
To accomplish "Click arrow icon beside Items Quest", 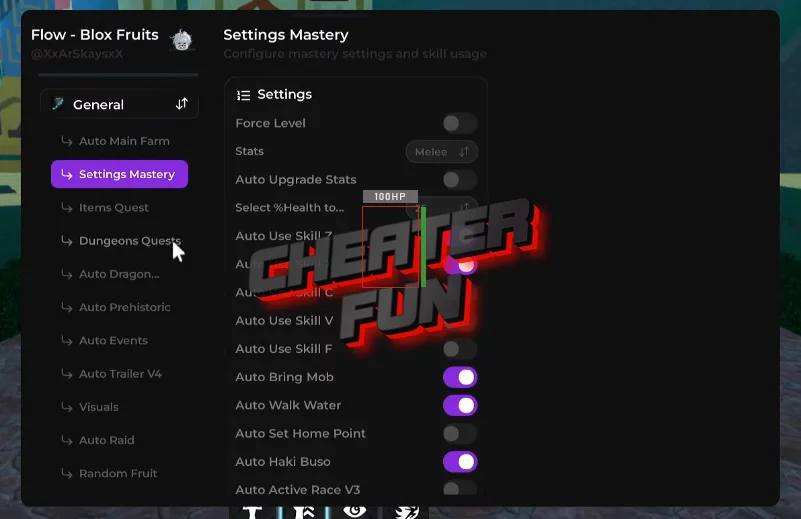I will point(66,207).
